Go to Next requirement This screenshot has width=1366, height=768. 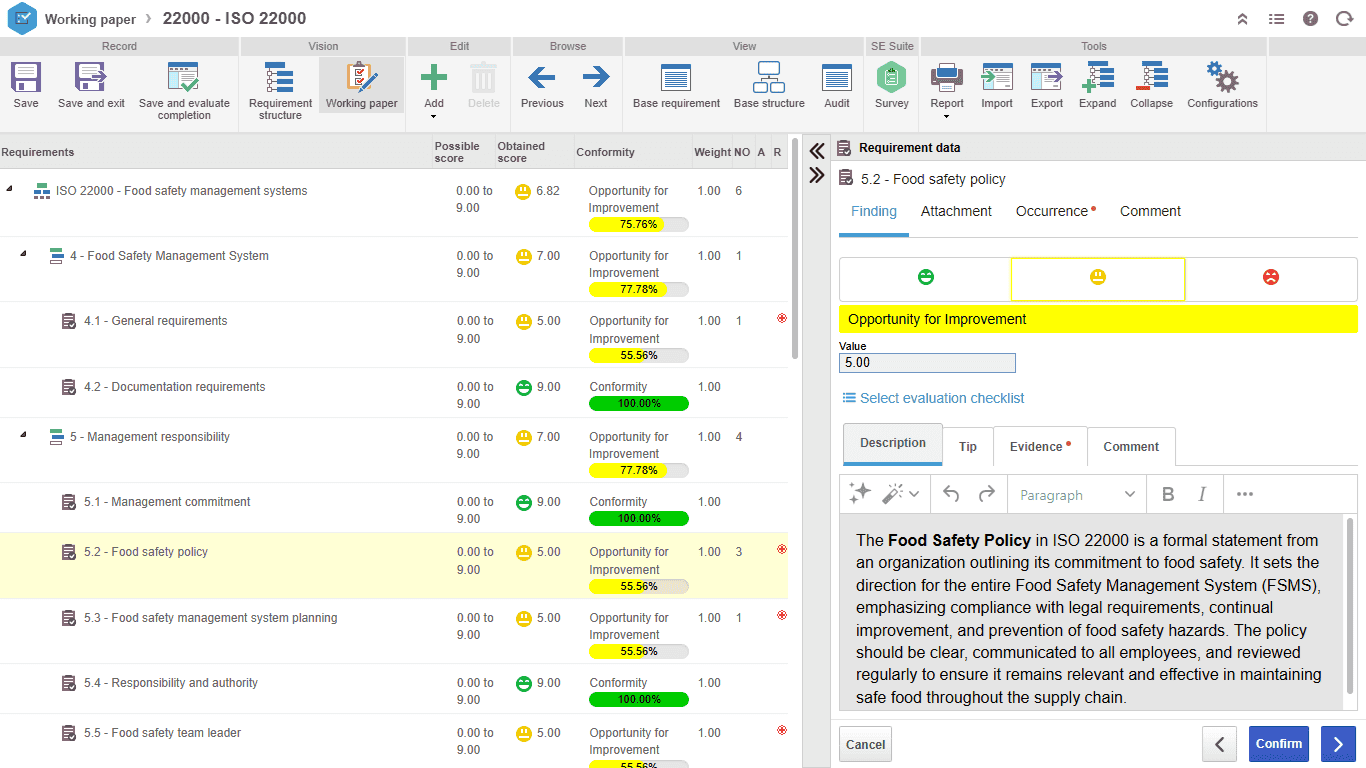(596, 77)
